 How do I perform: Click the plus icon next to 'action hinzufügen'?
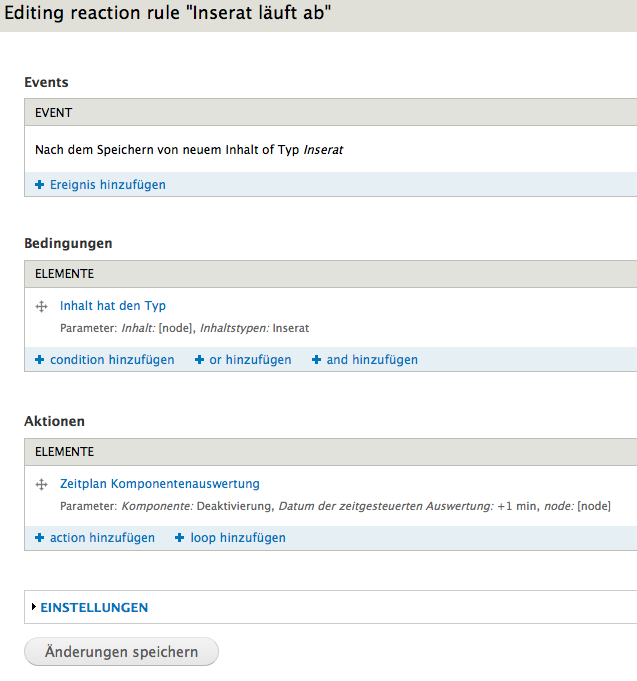(40, 538)
